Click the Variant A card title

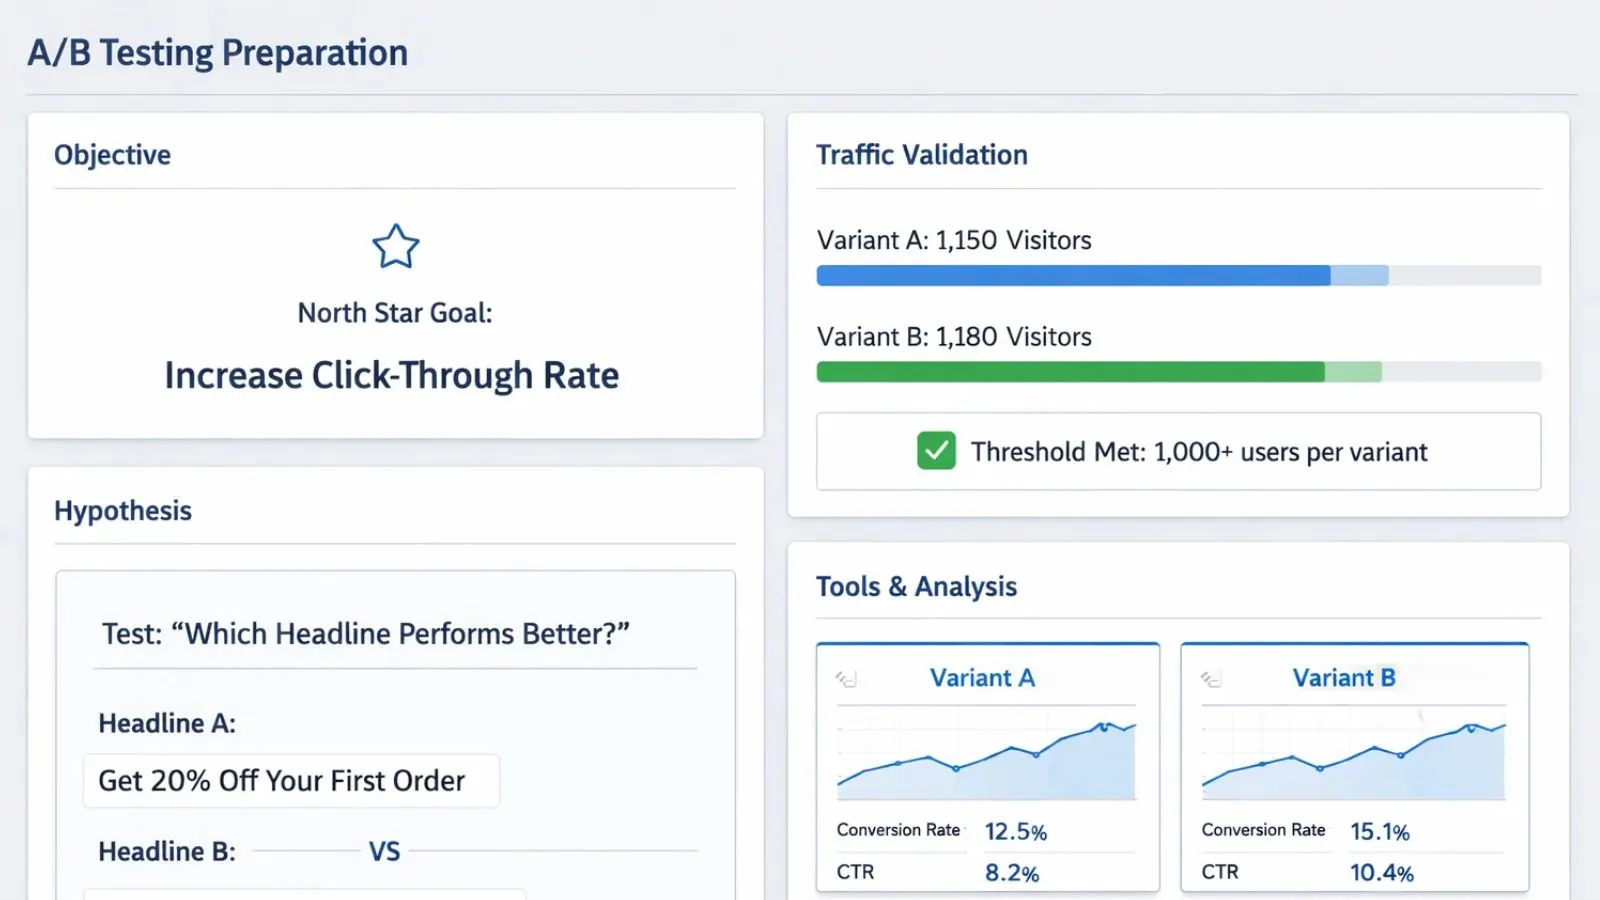point(982,678)
